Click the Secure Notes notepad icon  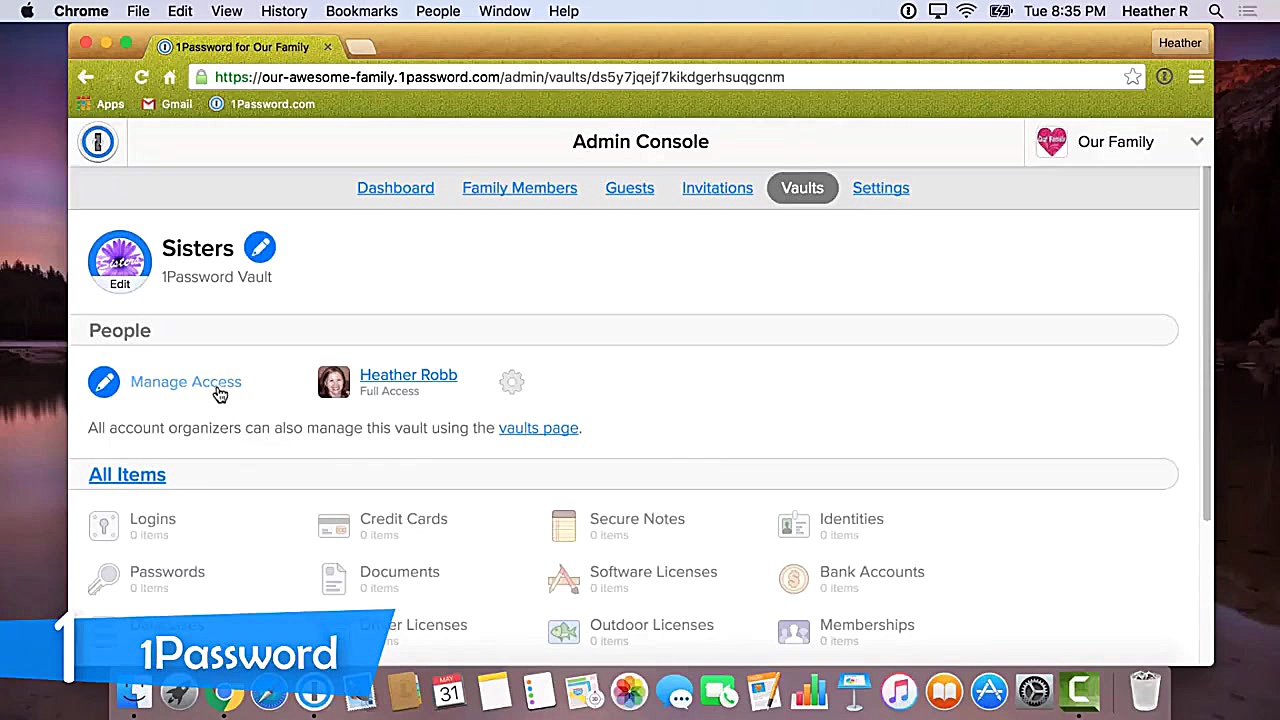(564, 525)
